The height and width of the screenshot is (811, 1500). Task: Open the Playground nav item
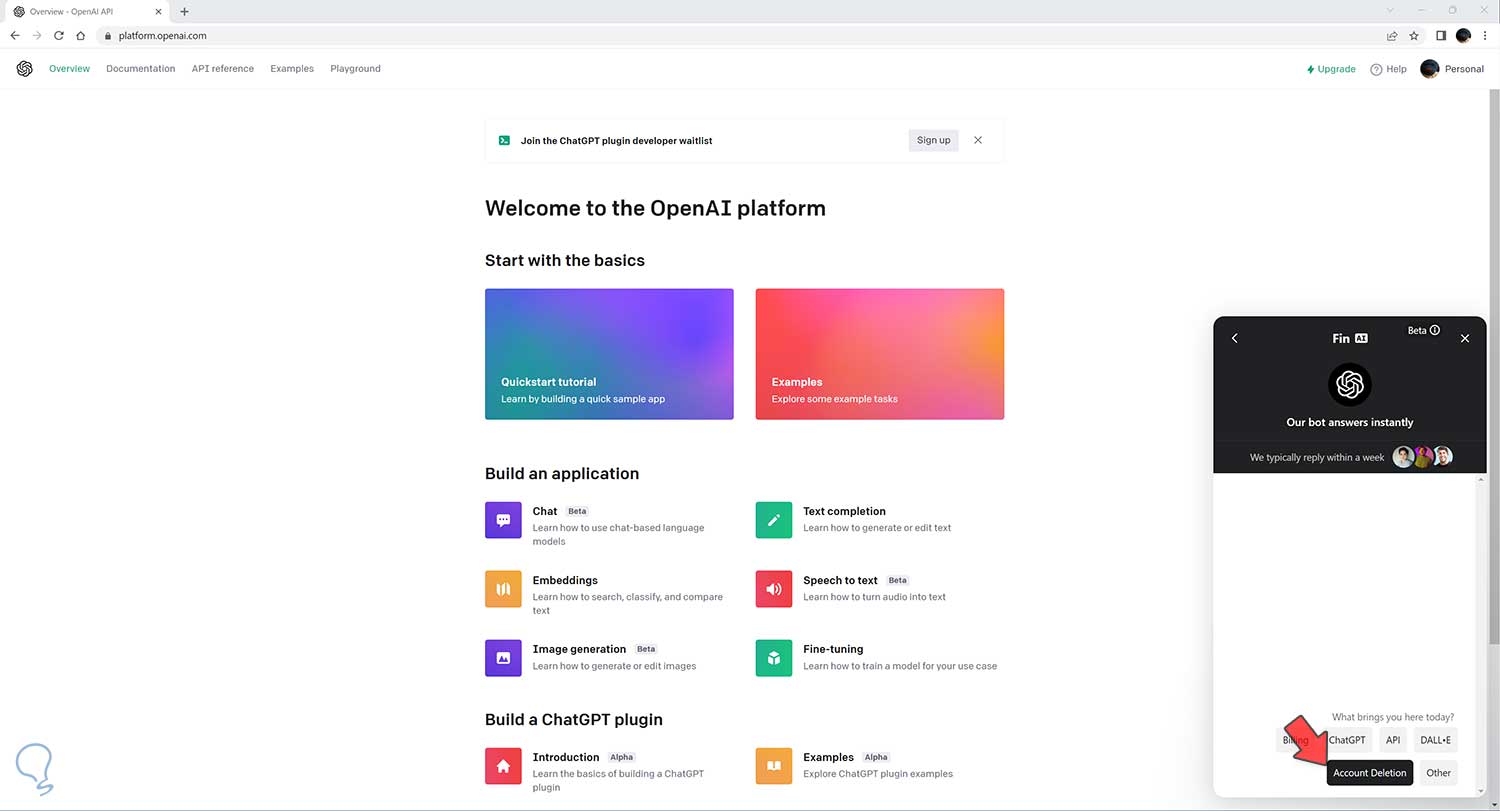click(355, 69)
